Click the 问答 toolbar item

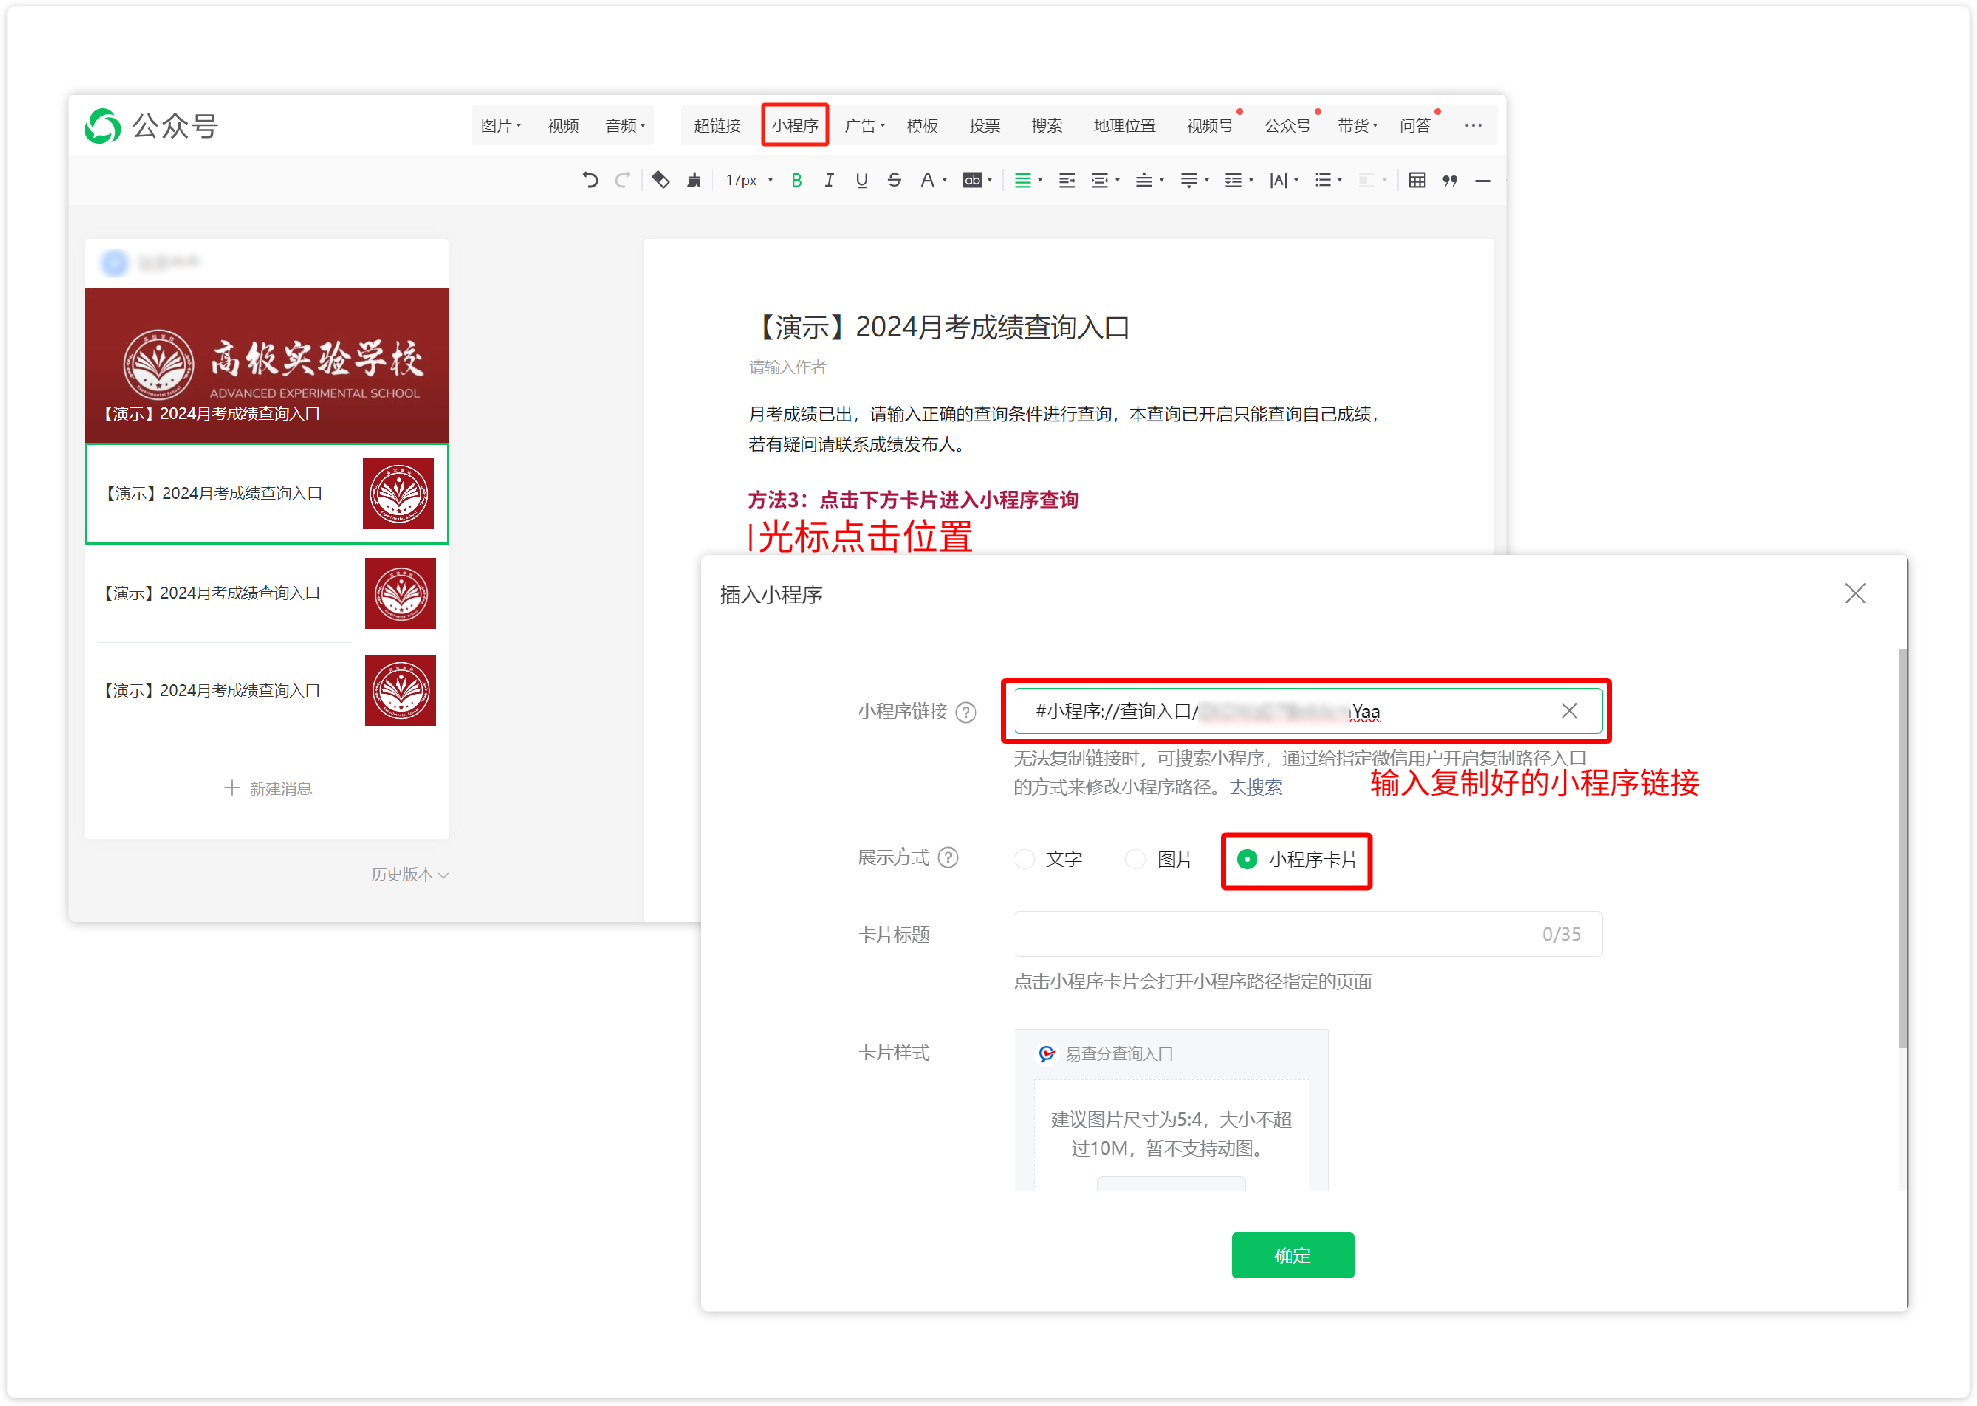pos(1414,125)
